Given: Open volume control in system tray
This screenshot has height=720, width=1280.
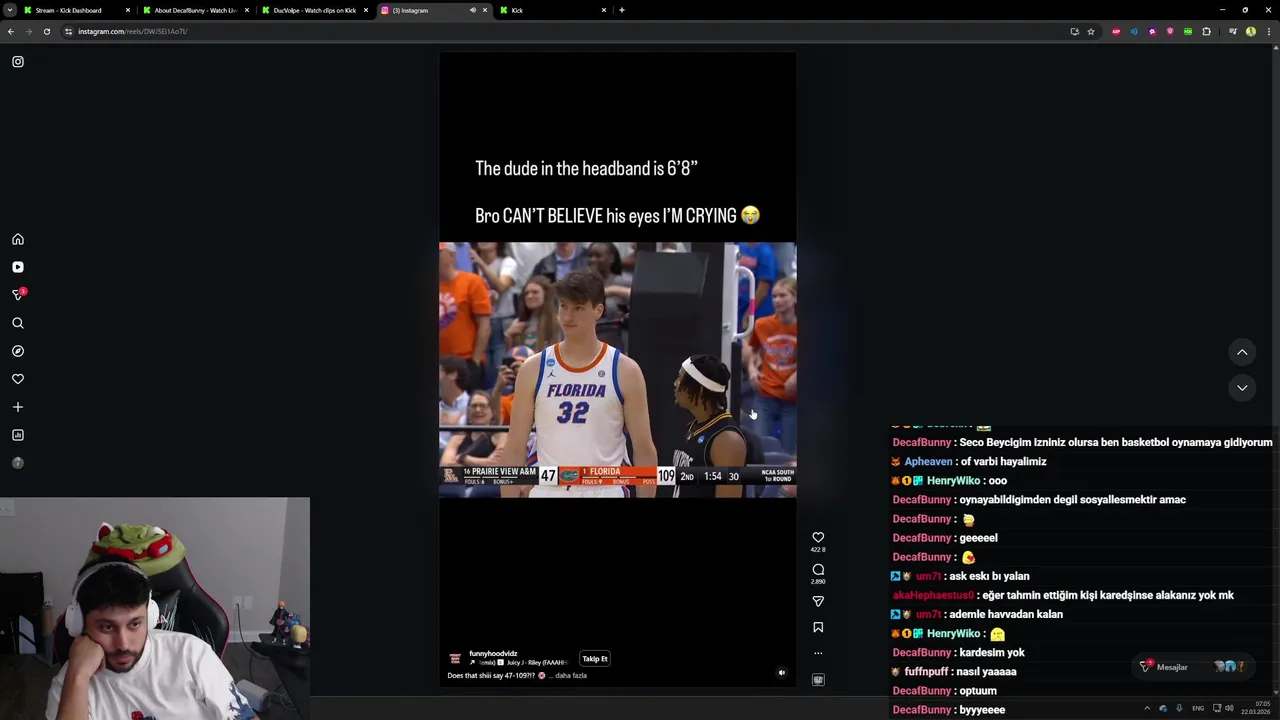Looking at the screenshot, I should click(1229, 708).
